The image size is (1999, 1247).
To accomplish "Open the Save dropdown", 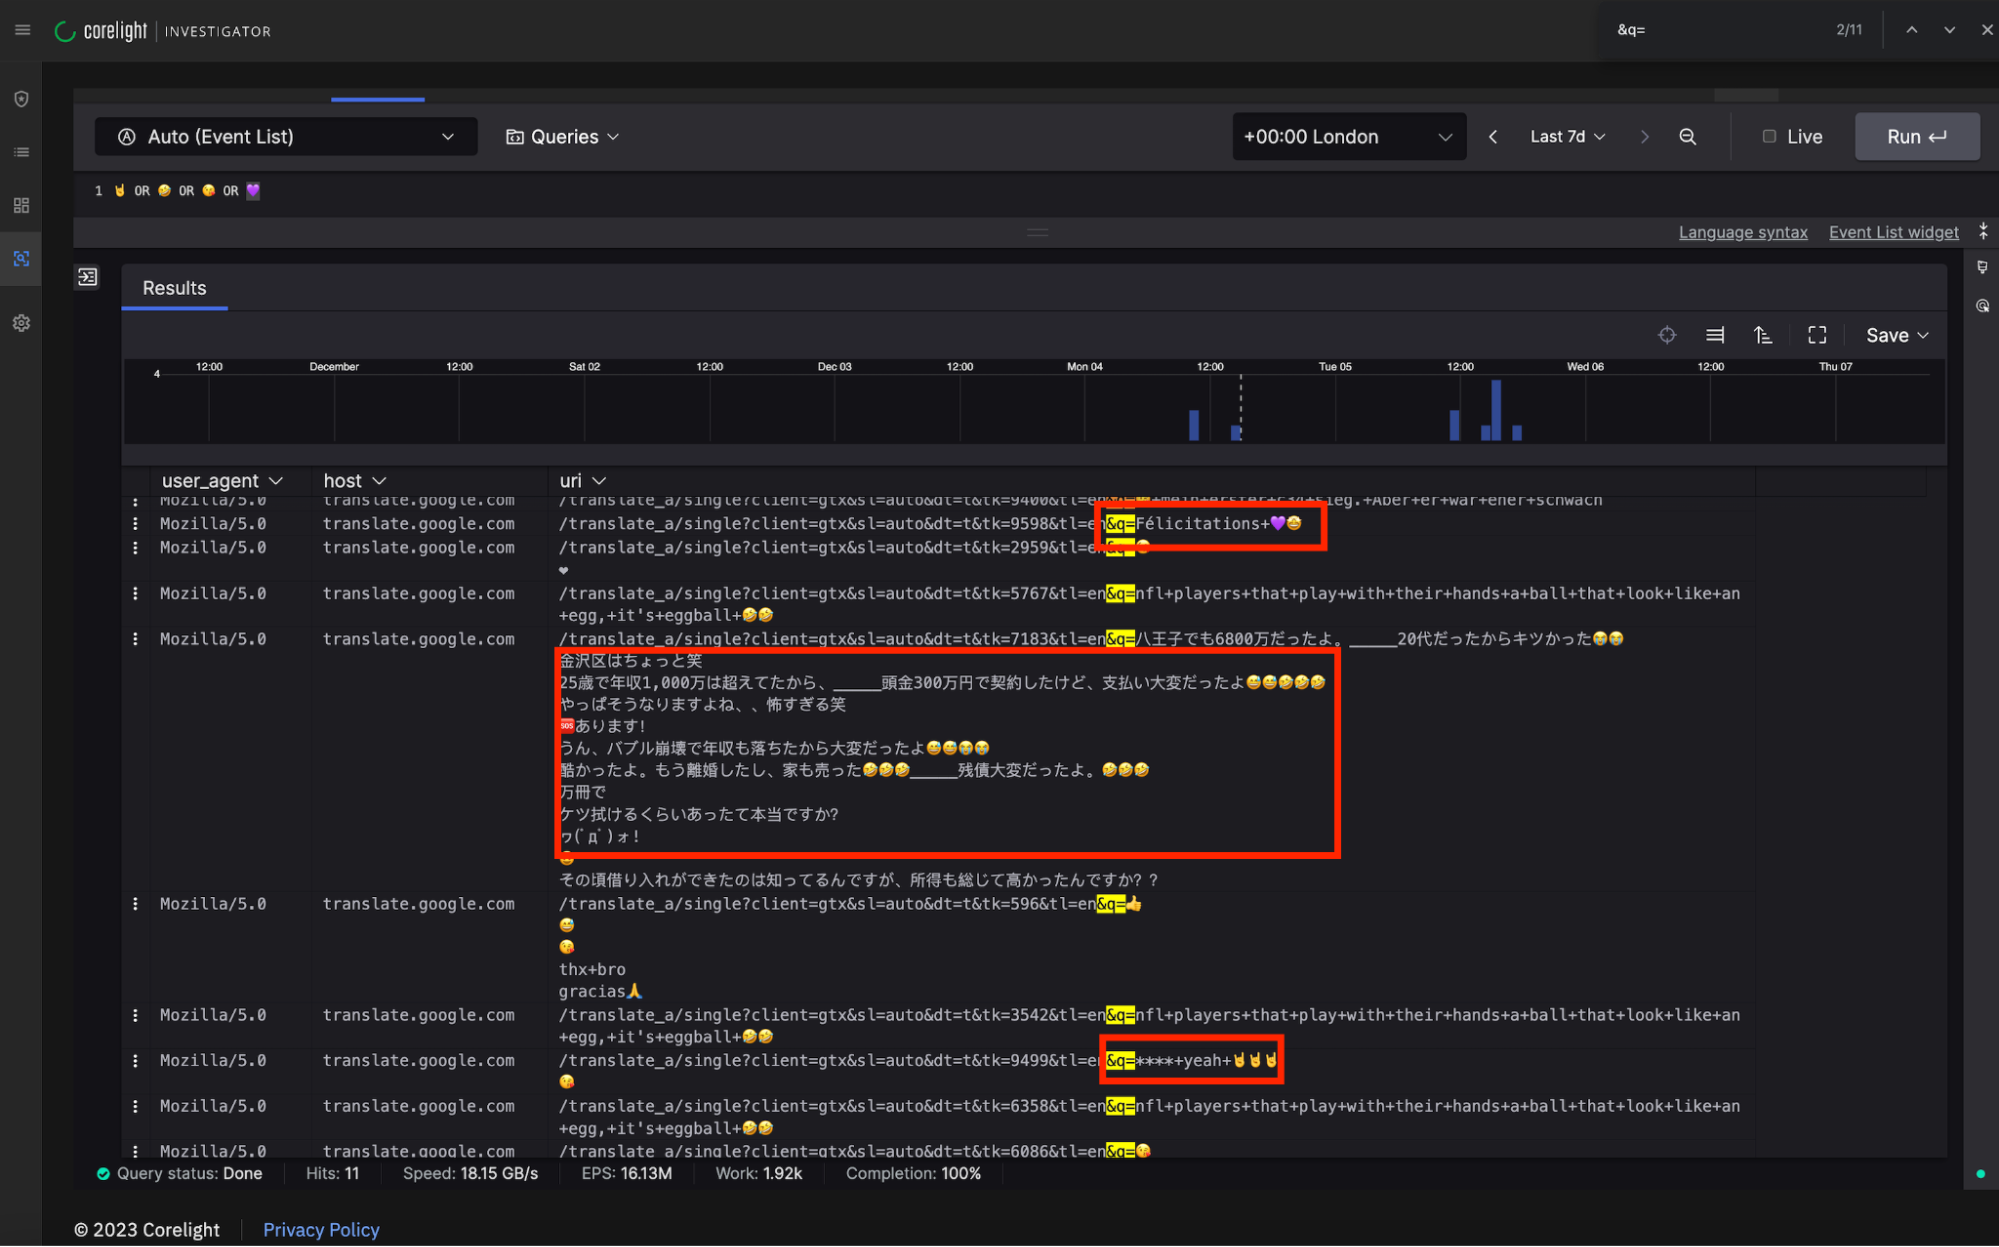I will pyautogui.click(x=1896, y=335).
